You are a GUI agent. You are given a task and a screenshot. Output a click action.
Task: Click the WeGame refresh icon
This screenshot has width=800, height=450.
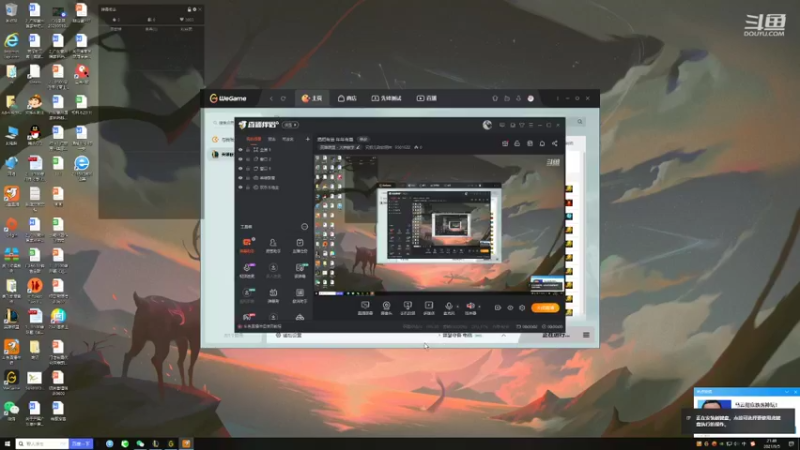click(x=283, y=98)
